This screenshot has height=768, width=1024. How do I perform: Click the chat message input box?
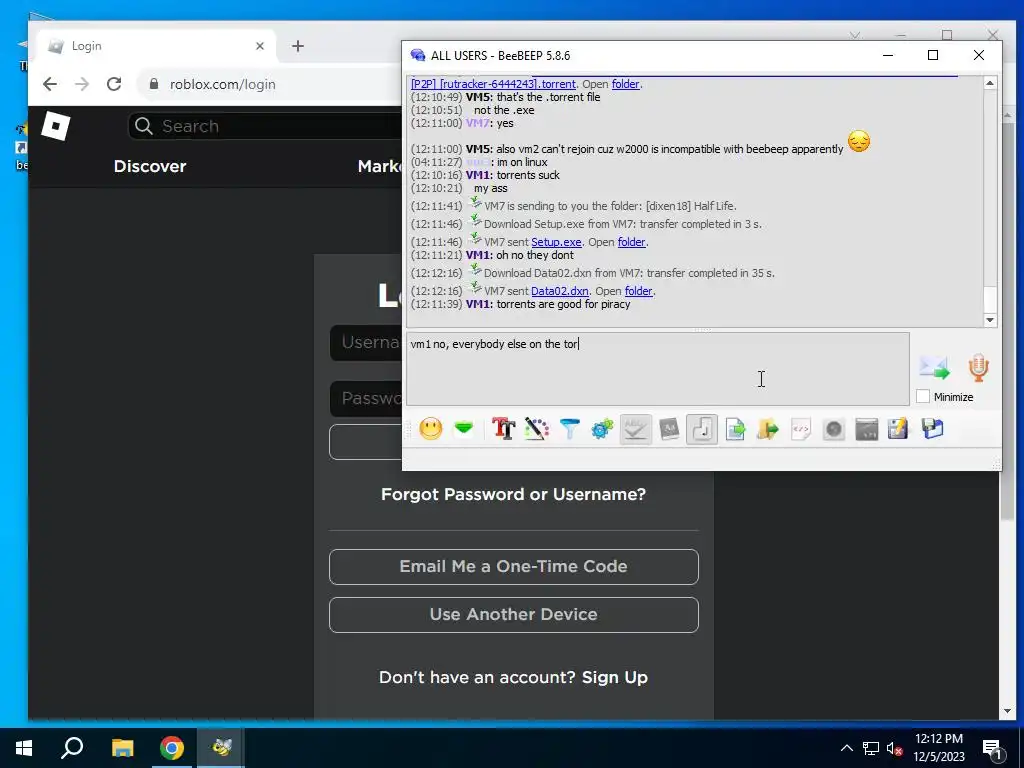point(658,368)
